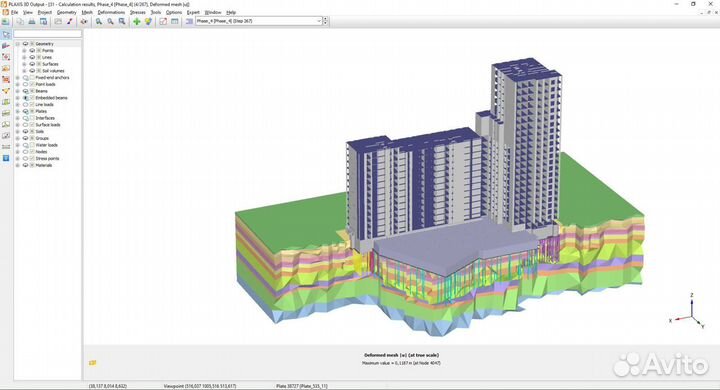Click the light bulb toolbar icon
The width and height of the screenshot is (720, 390).
148,21
